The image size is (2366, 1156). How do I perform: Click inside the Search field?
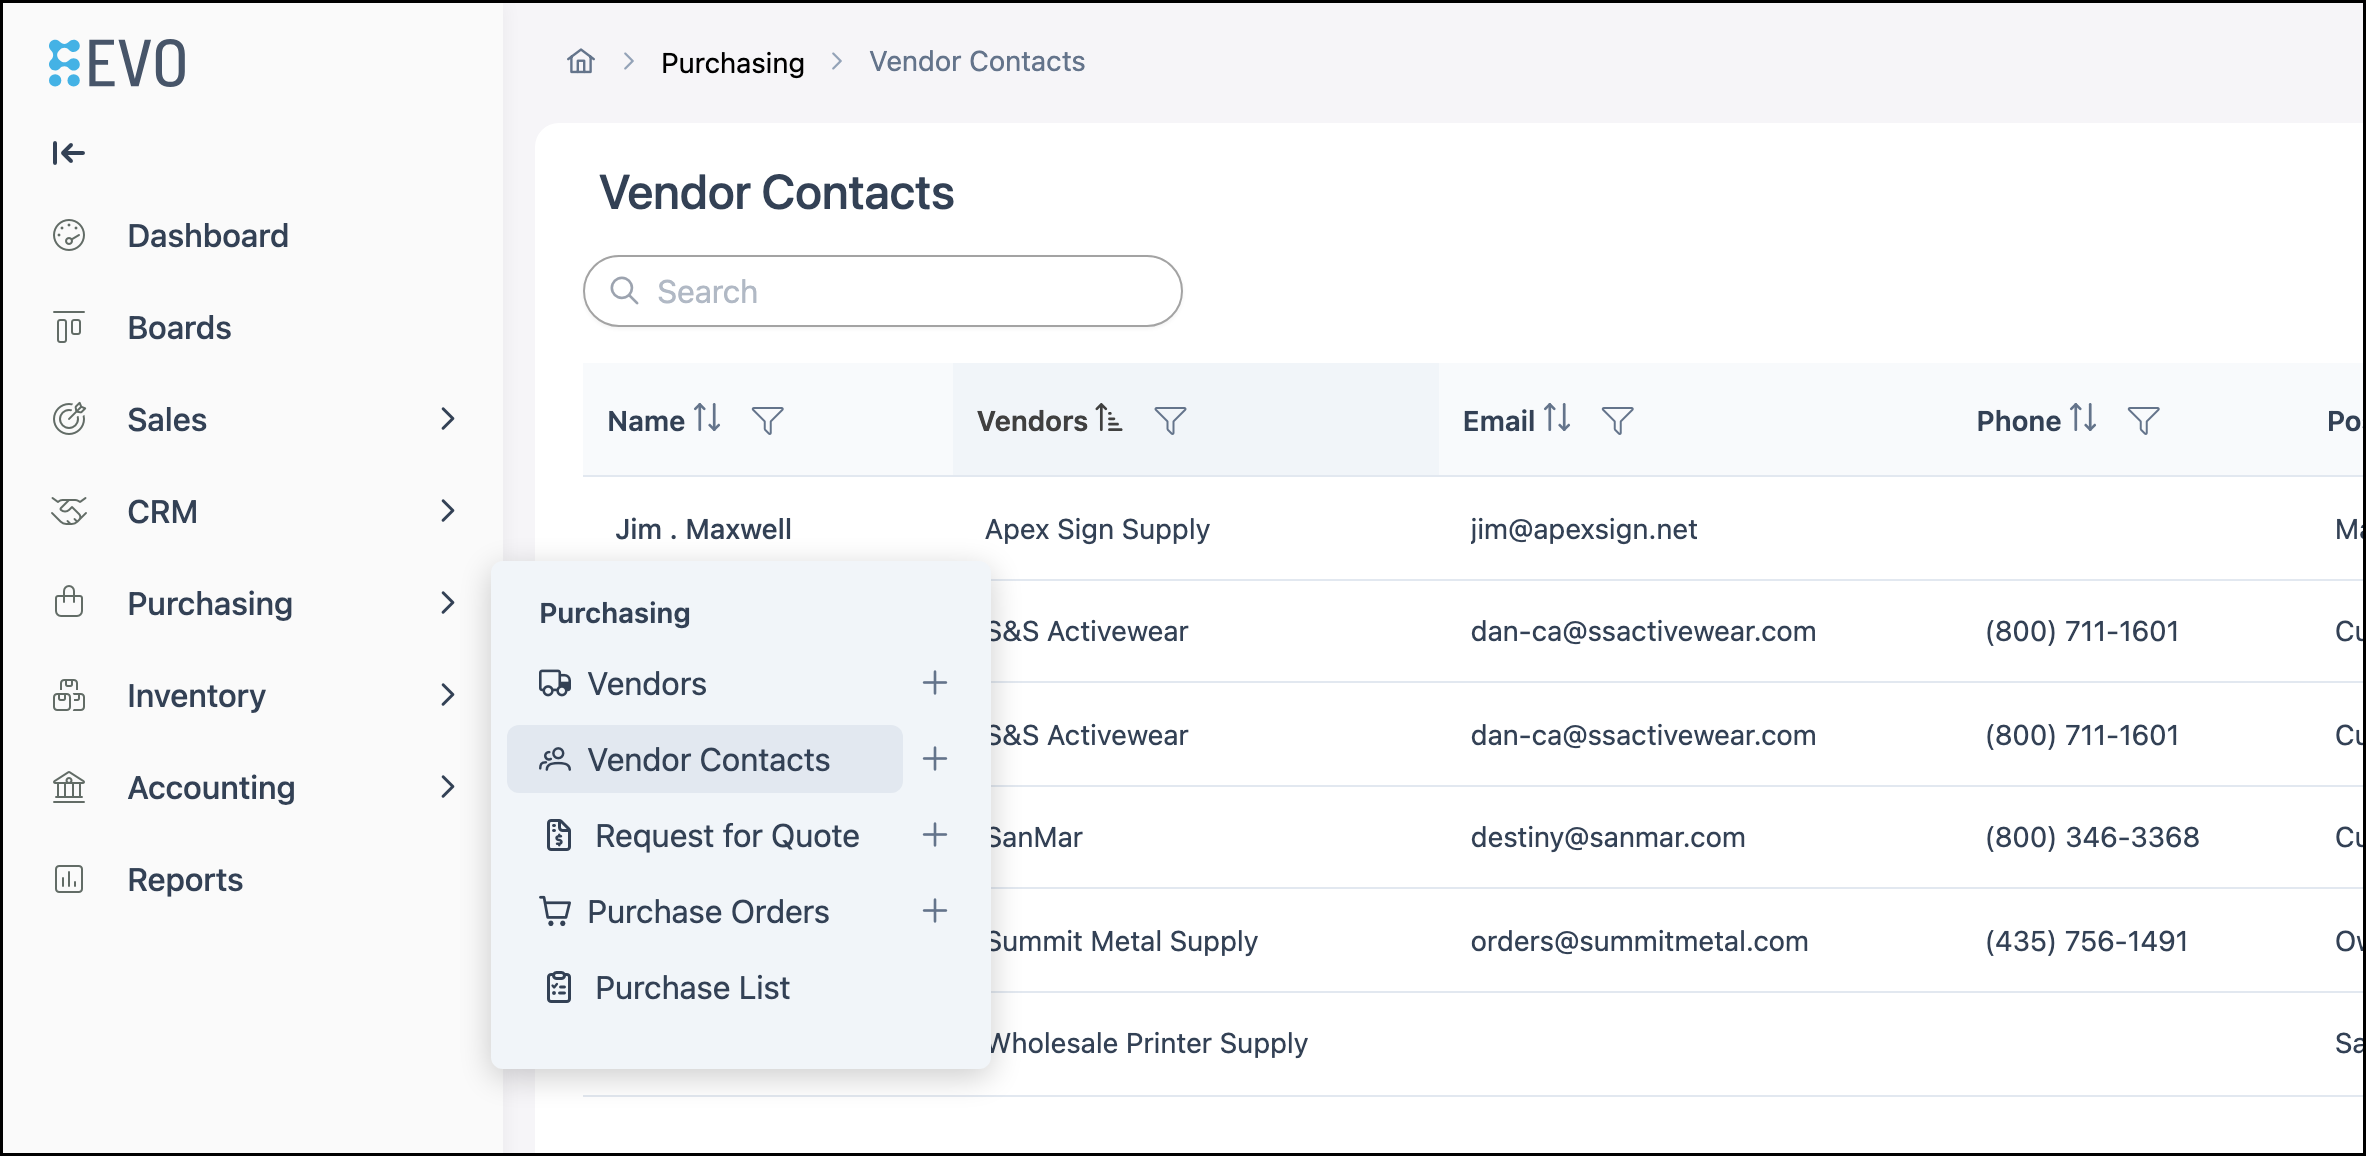pos(883,291)
